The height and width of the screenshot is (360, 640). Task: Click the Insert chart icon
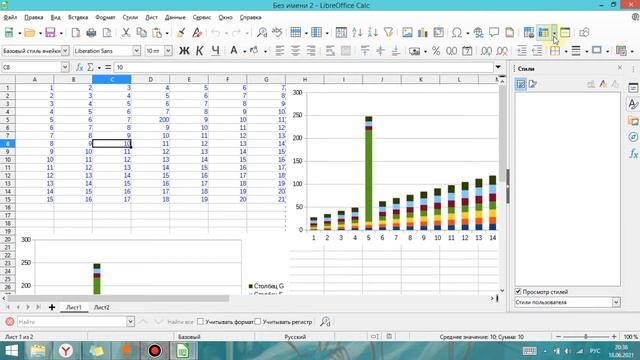click(422, 33)
